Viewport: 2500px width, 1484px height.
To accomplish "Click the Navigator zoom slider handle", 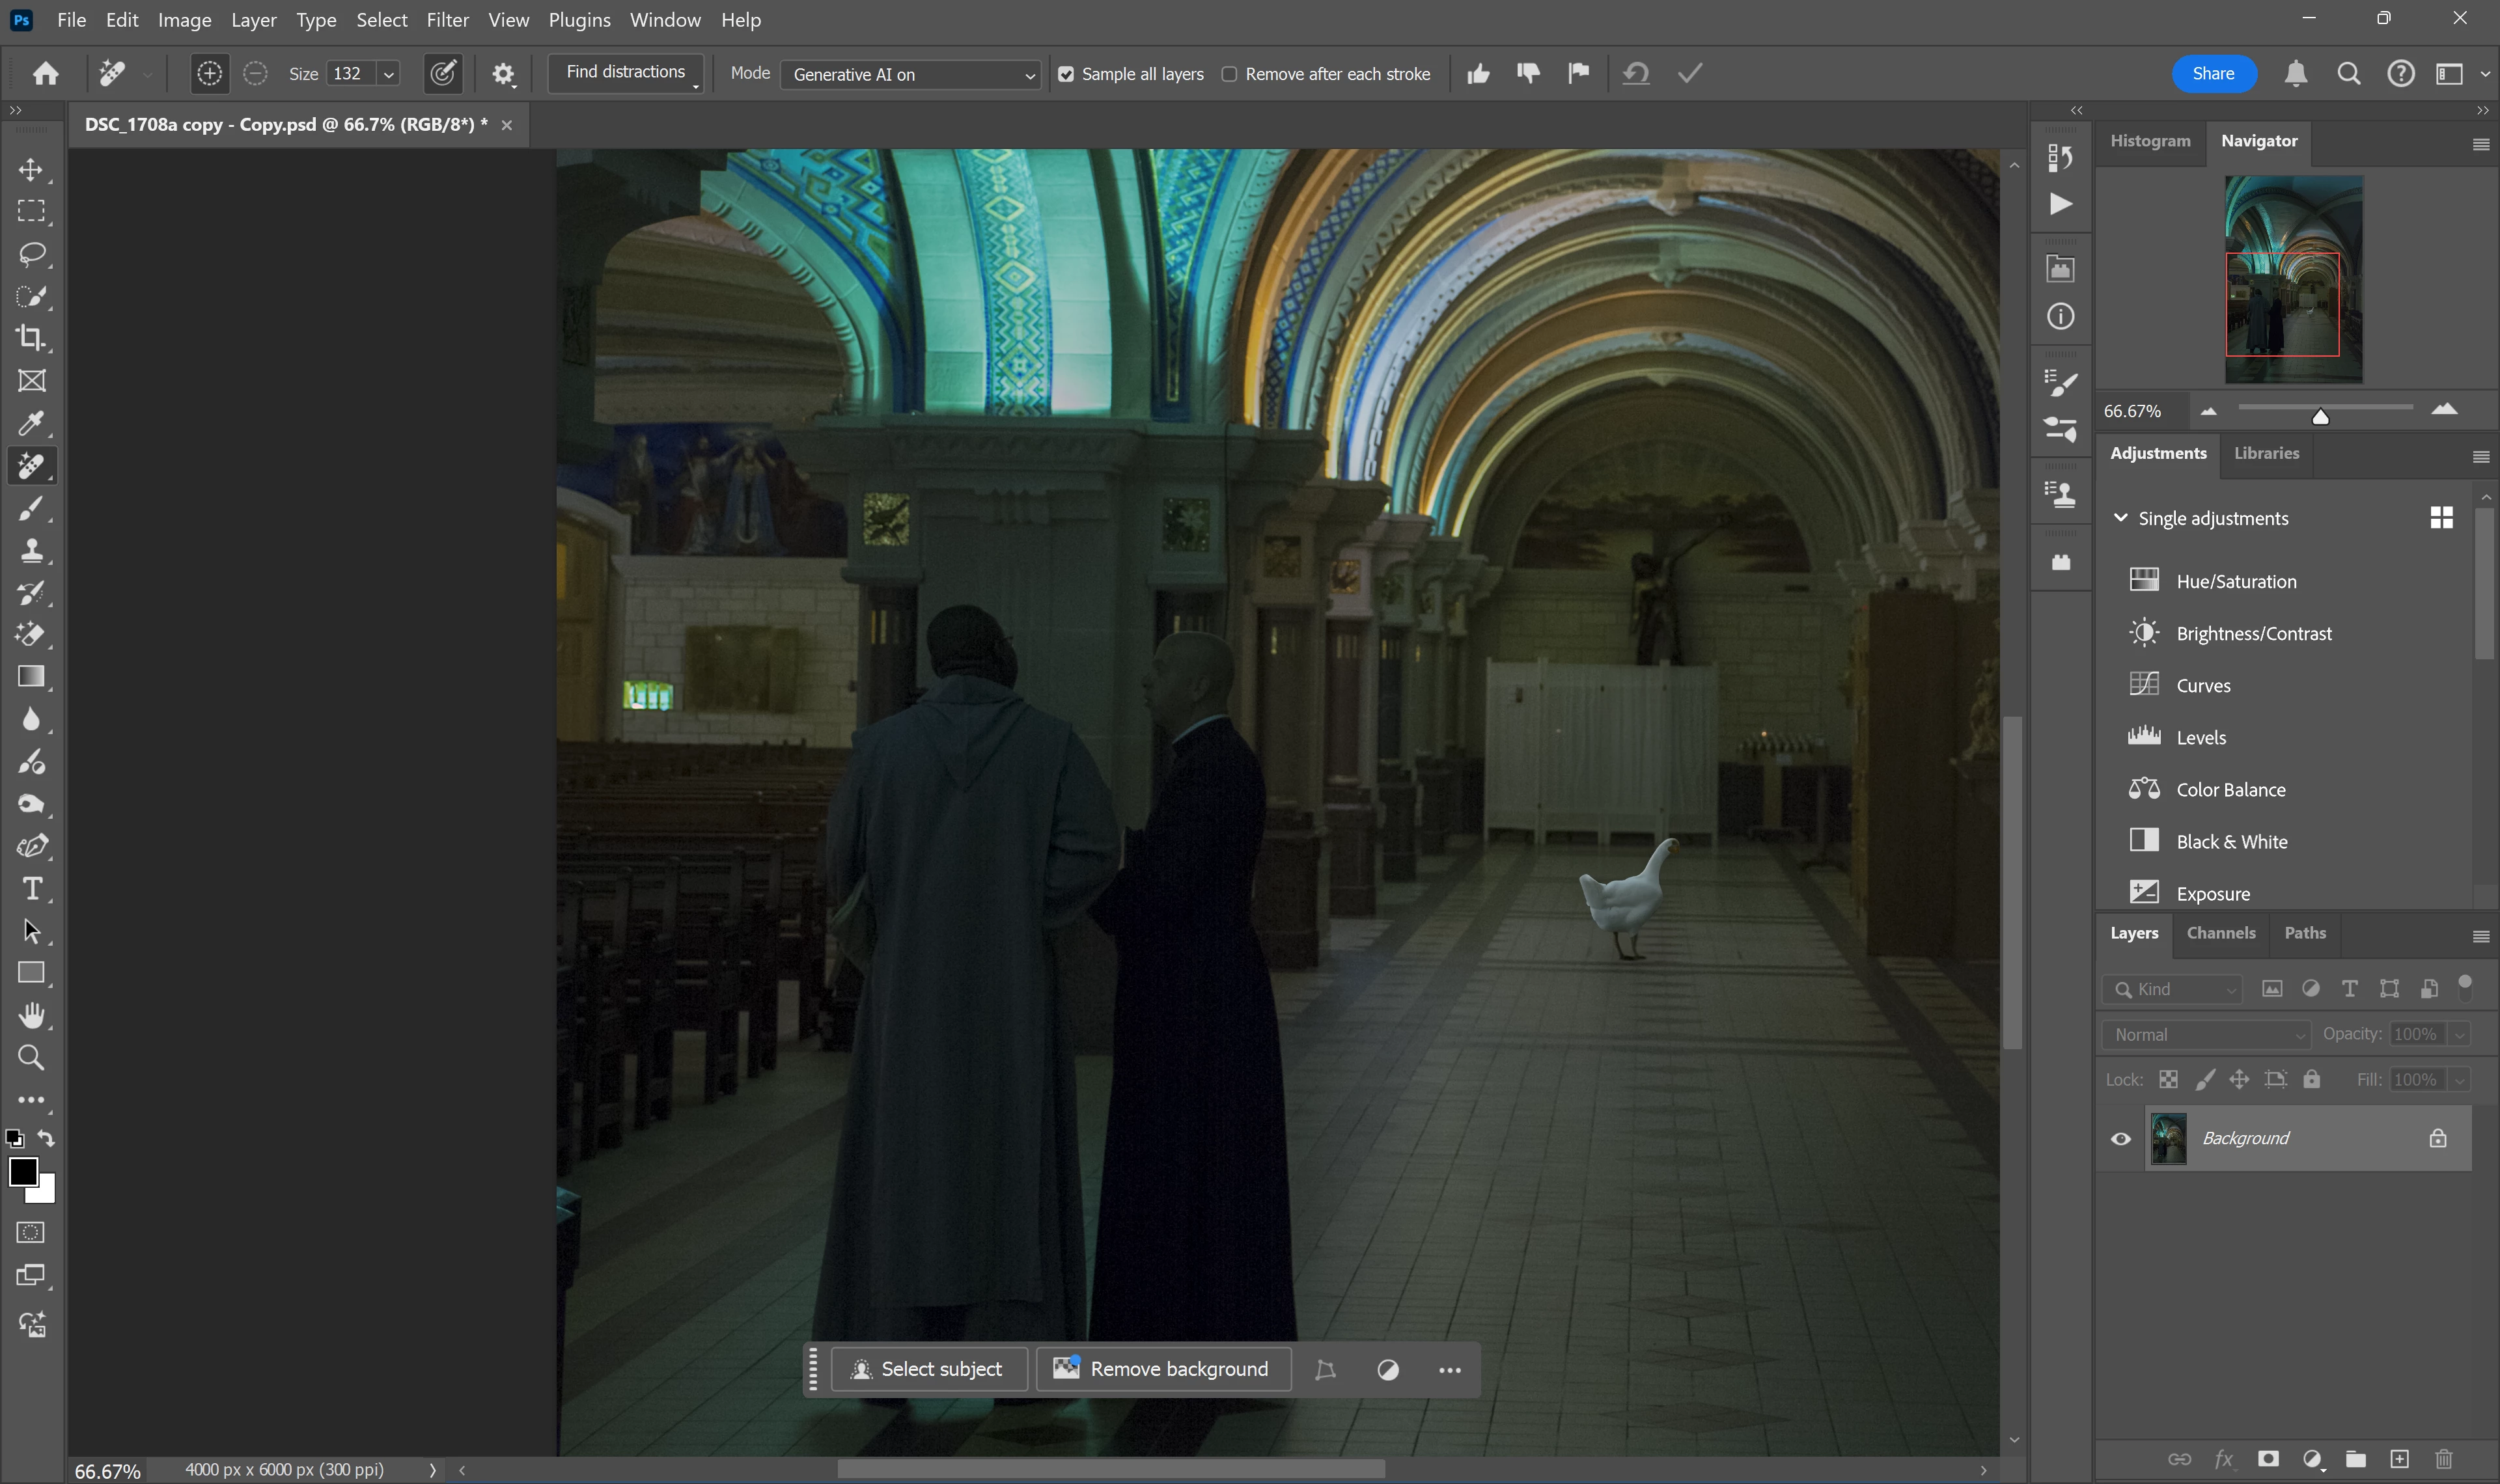I will point(2320,416).
